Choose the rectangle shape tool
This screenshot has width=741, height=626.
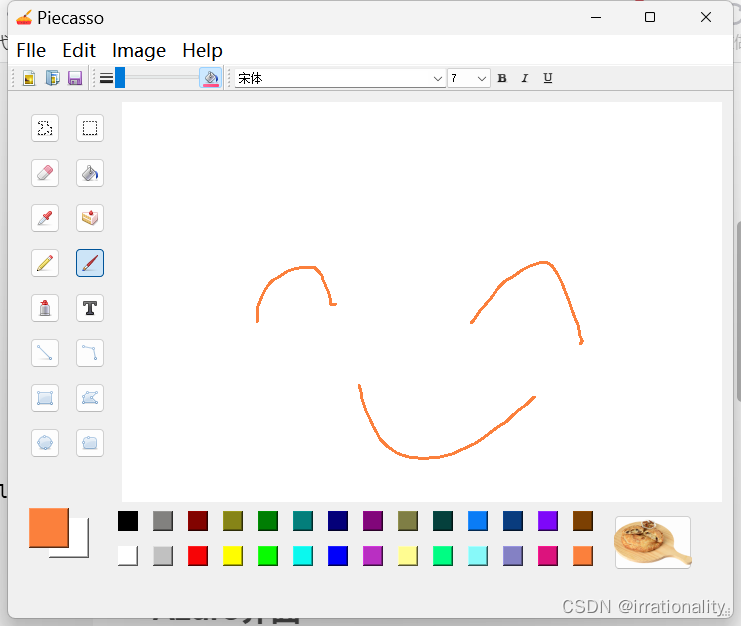click(45, 398)
